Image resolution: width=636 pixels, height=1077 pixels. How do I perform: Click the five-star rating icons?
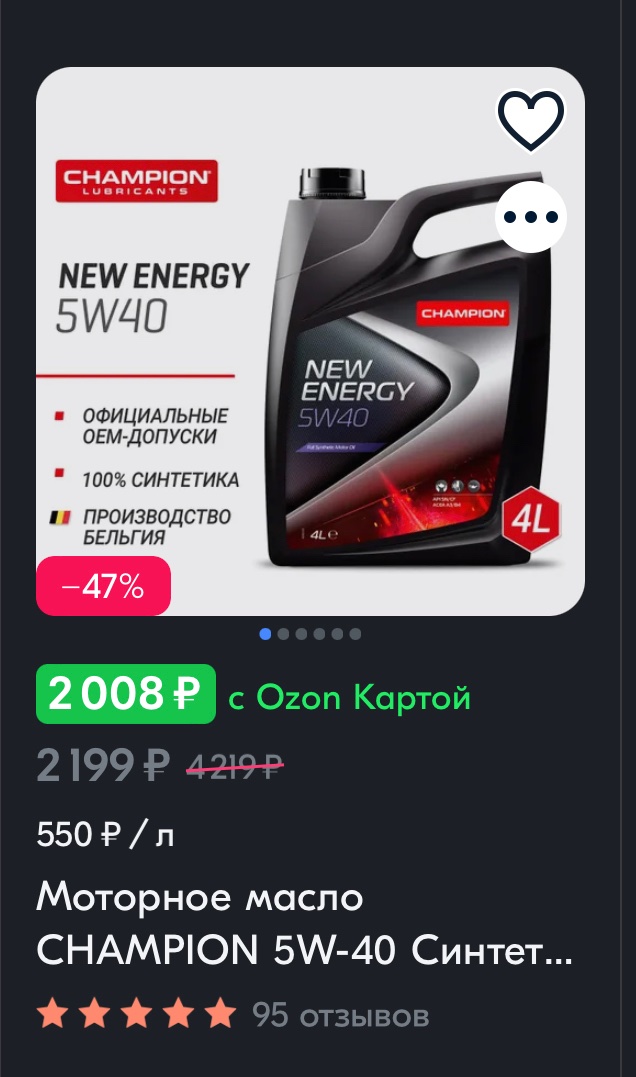click(x=136, y=1014)
